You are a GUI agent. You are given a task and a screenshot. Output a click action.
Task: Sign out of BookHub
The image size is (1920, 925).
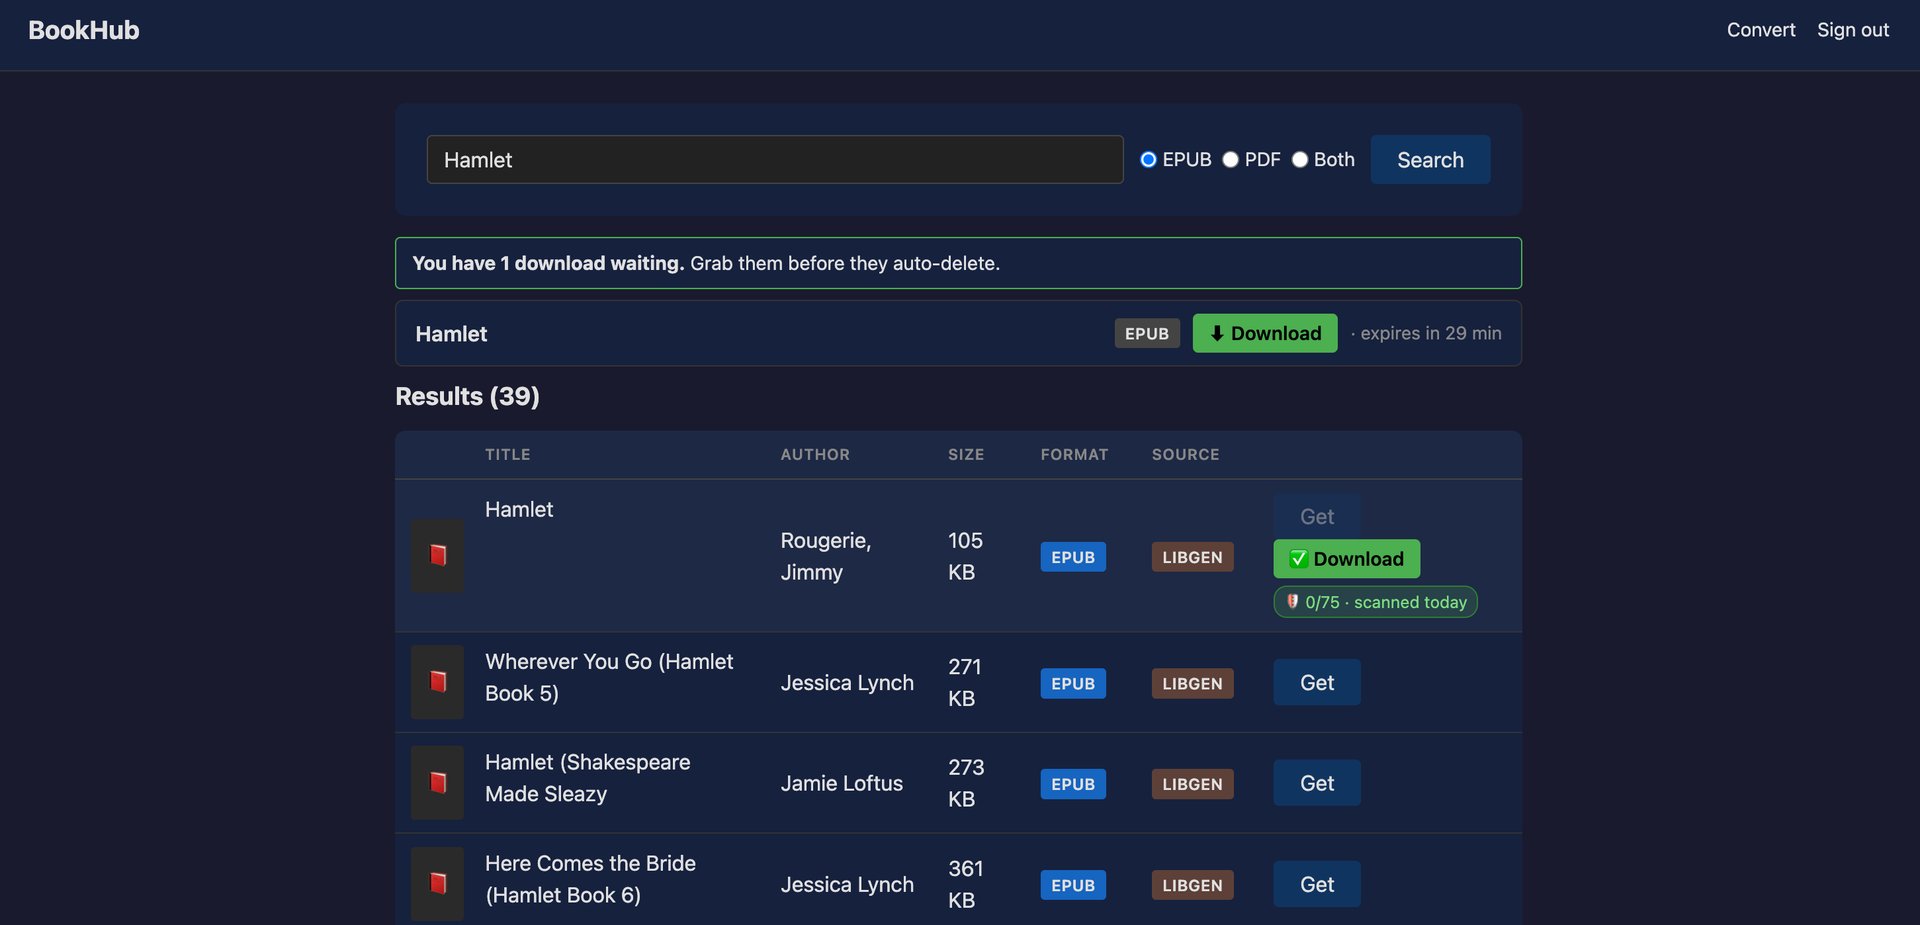pos(1852,30)
